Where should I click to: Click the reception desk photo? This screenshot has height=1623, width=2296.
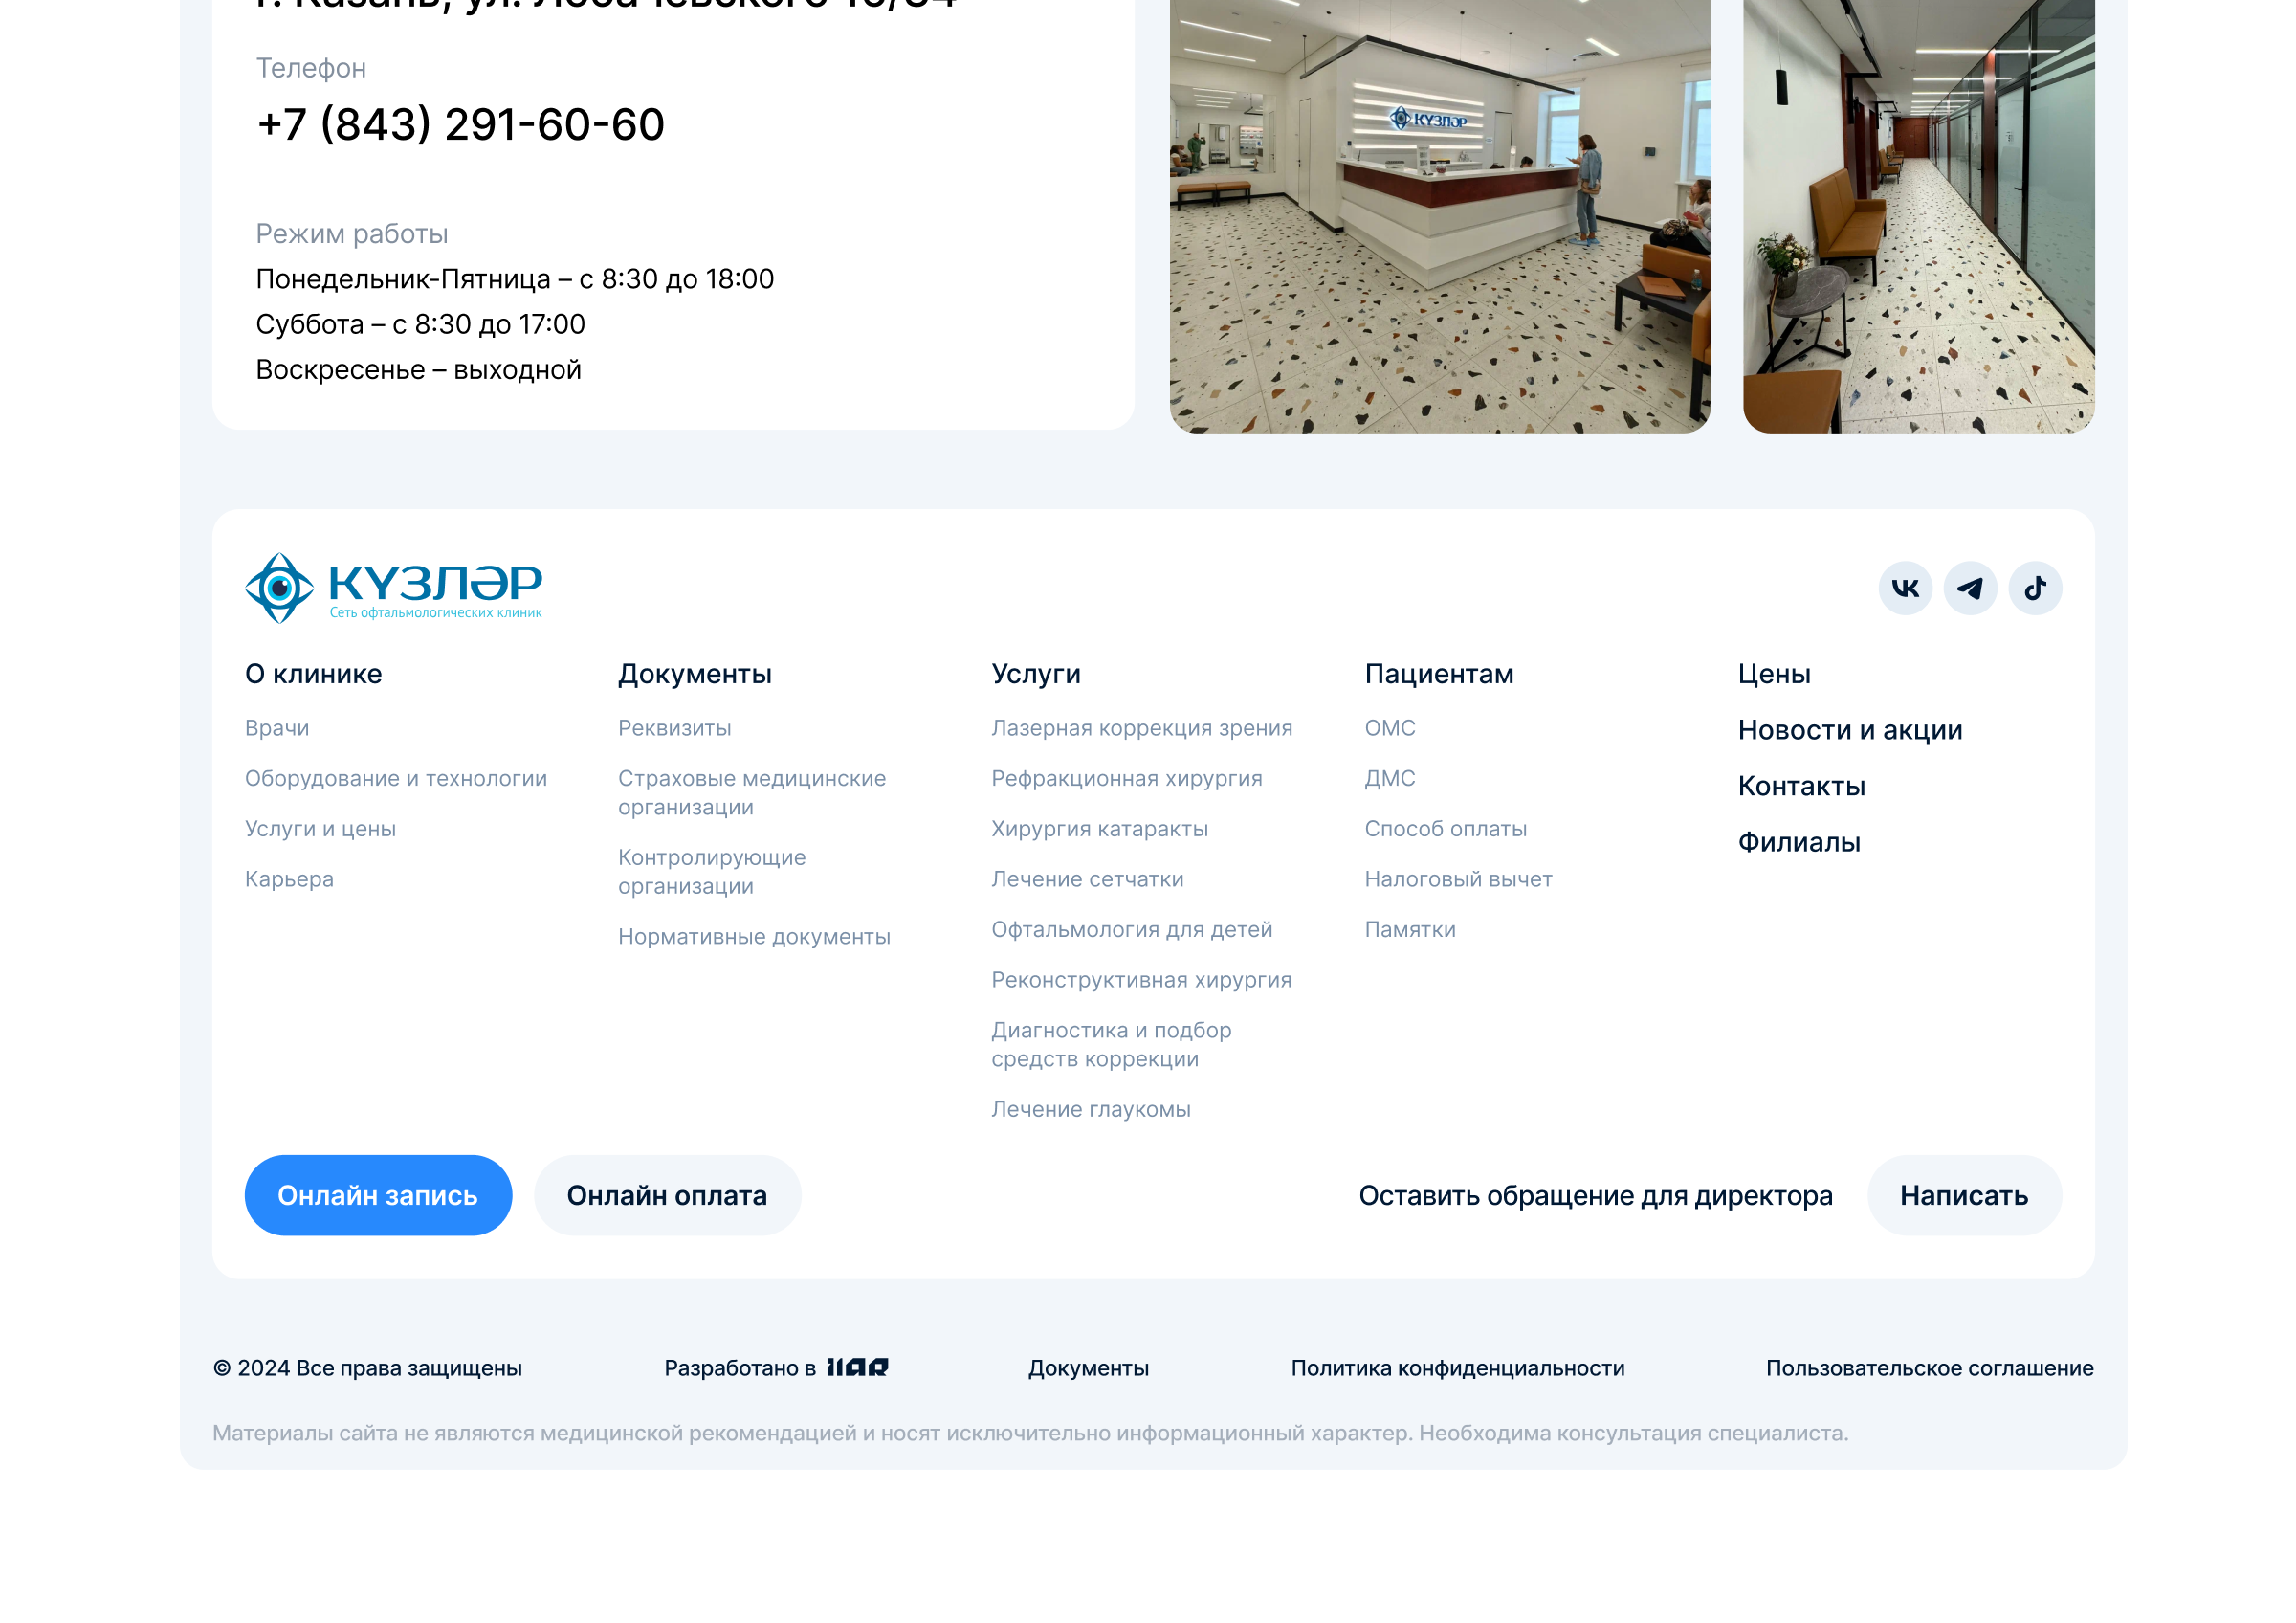(1439, 215)
